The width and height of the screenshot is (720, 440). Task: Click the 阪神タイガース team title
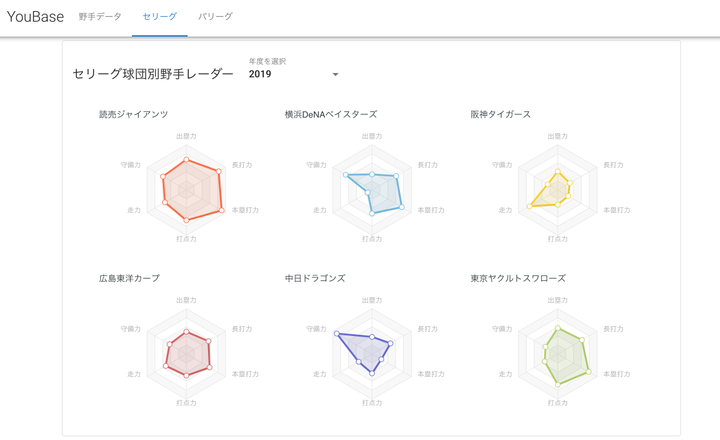tap(500, 114)
